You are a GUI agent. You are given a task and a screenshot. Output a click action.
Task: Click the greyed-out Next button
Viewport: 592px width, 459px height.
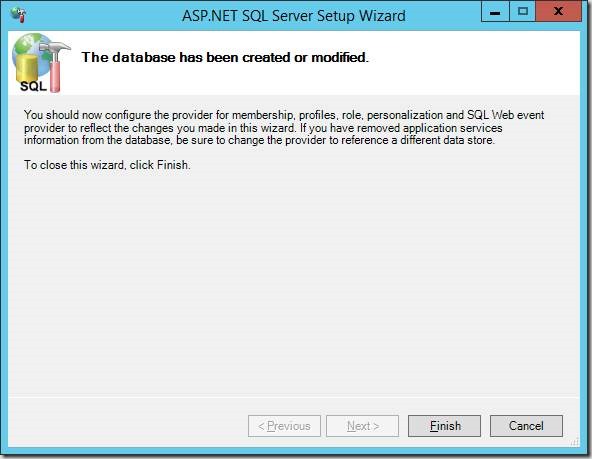tap(362, 426)
